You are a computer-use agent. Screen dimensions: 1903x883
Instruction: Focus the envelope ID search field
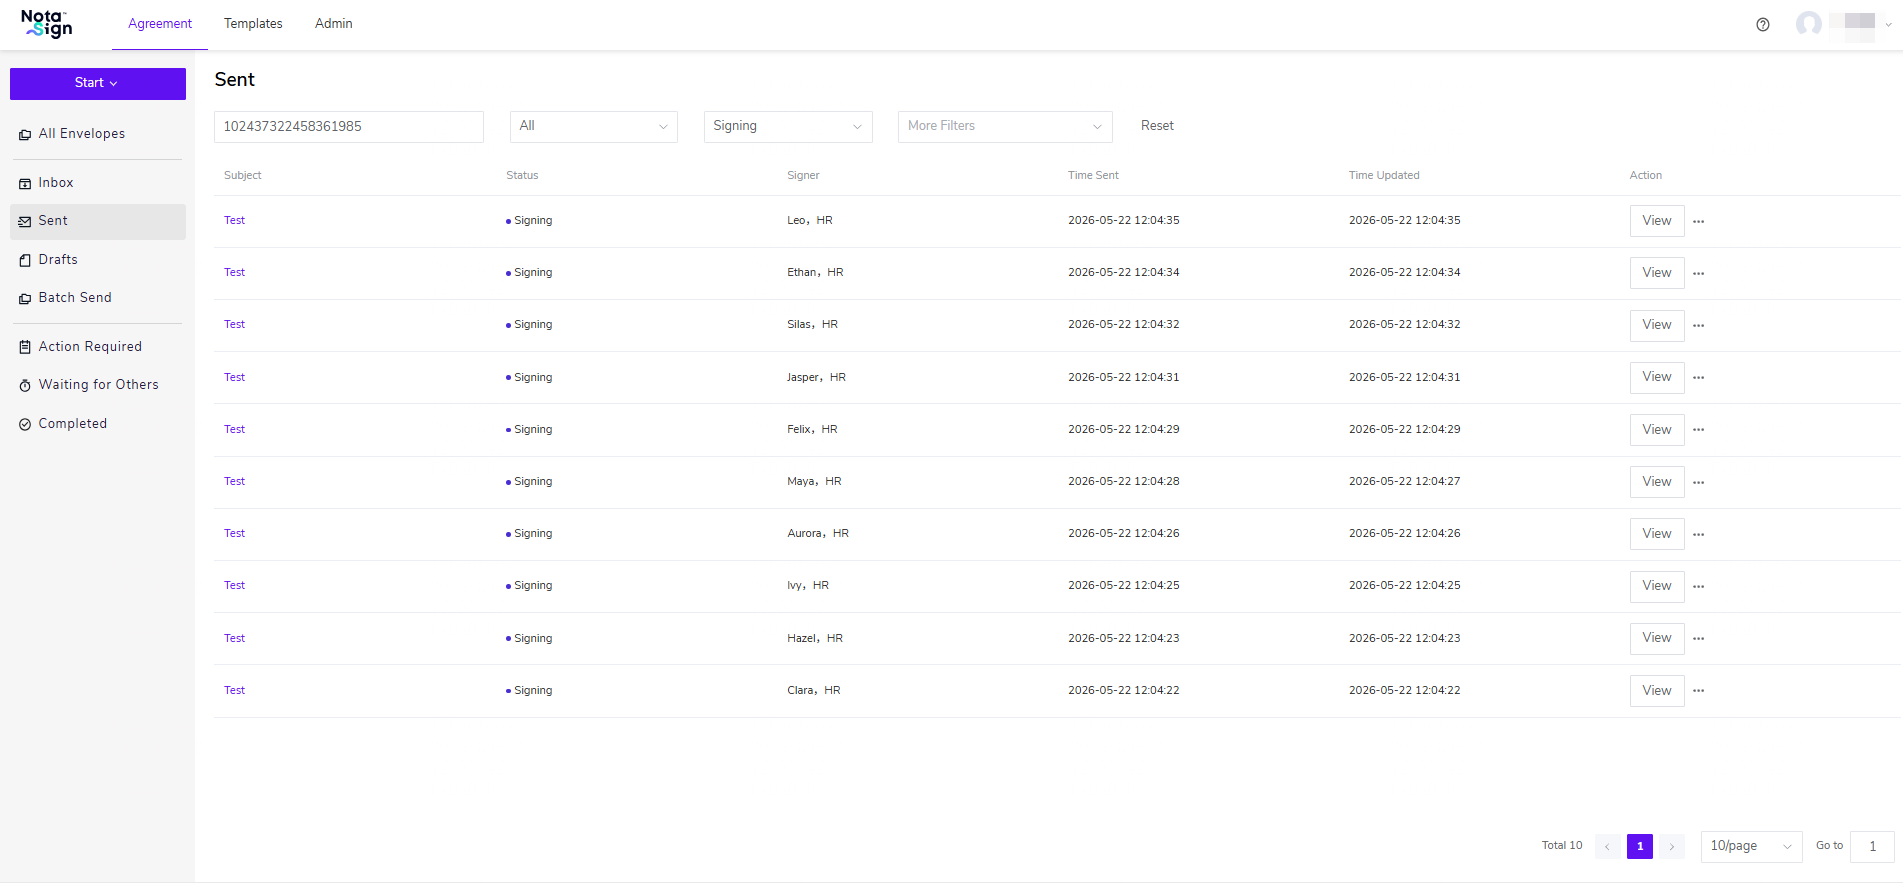349,127
